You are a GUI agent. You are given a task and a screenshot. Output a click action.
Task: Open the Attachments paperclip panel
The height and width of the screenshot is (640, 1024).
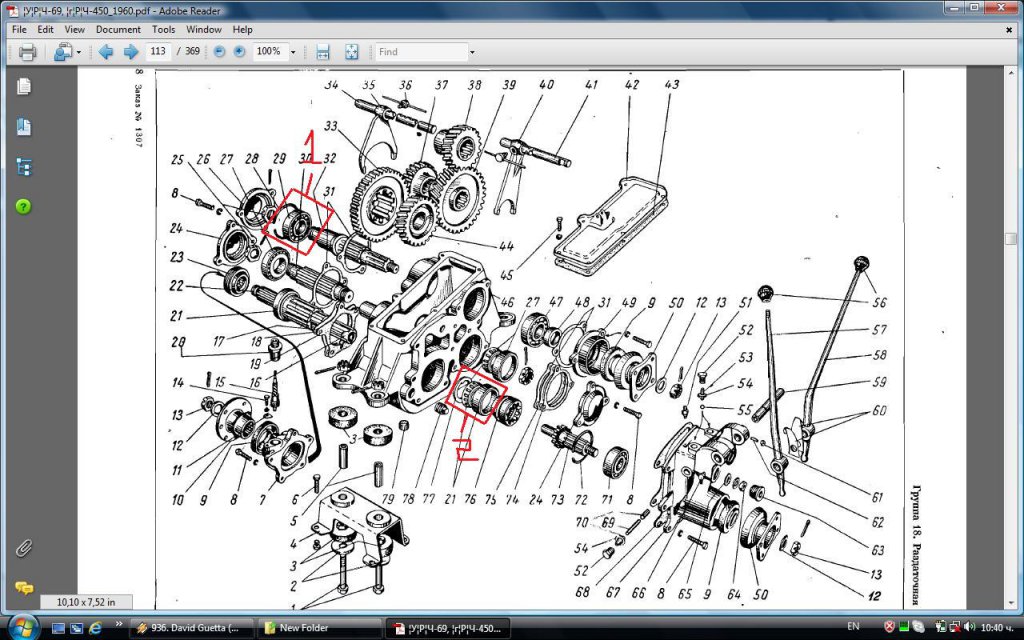click(24, 548)
